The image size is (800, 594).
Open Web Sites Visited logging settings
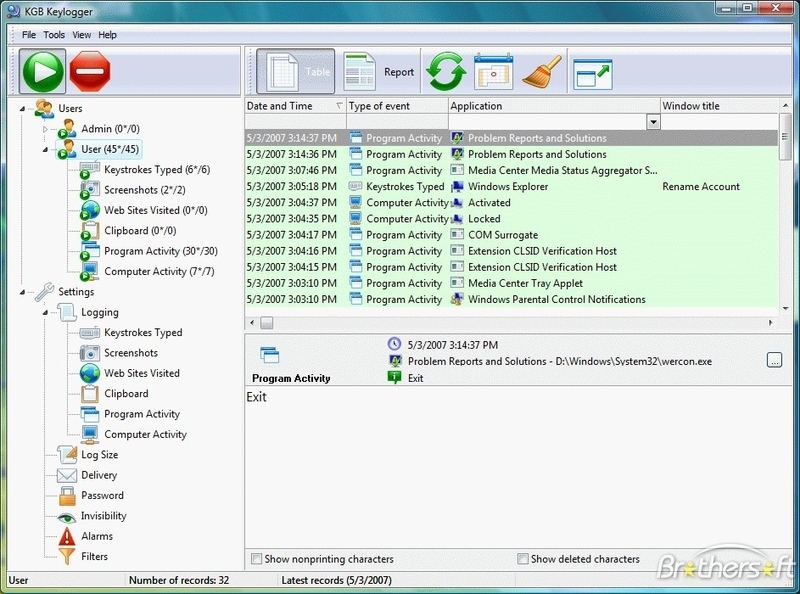tap(142, 374)
